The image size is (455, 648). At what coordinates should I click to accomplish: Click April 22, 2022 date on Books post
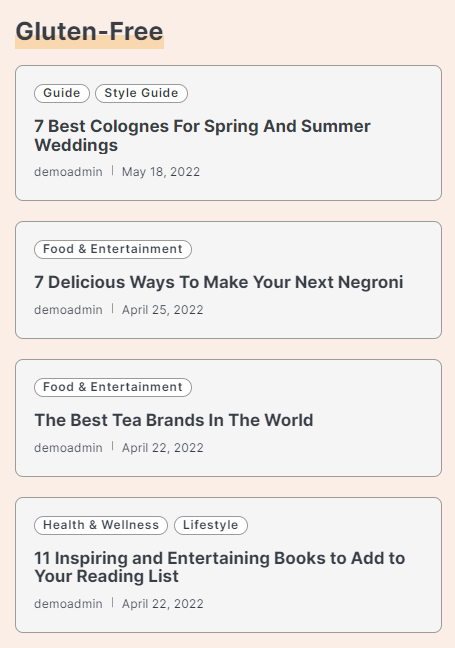pos(162,604)
